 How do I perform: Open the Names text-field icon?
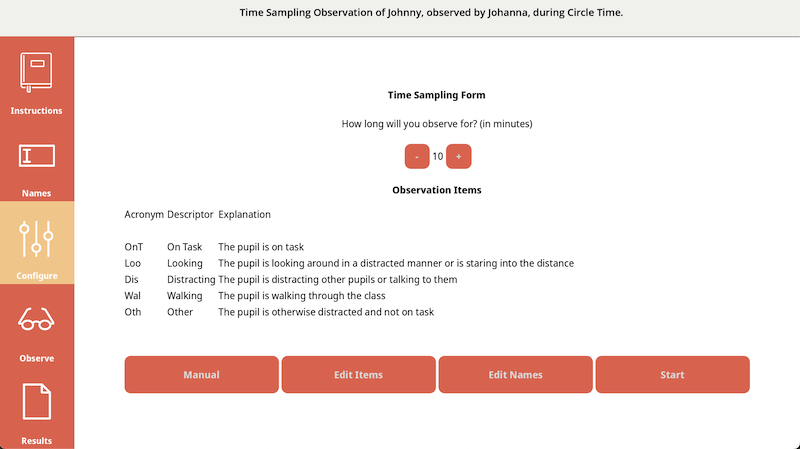point(36,156)
